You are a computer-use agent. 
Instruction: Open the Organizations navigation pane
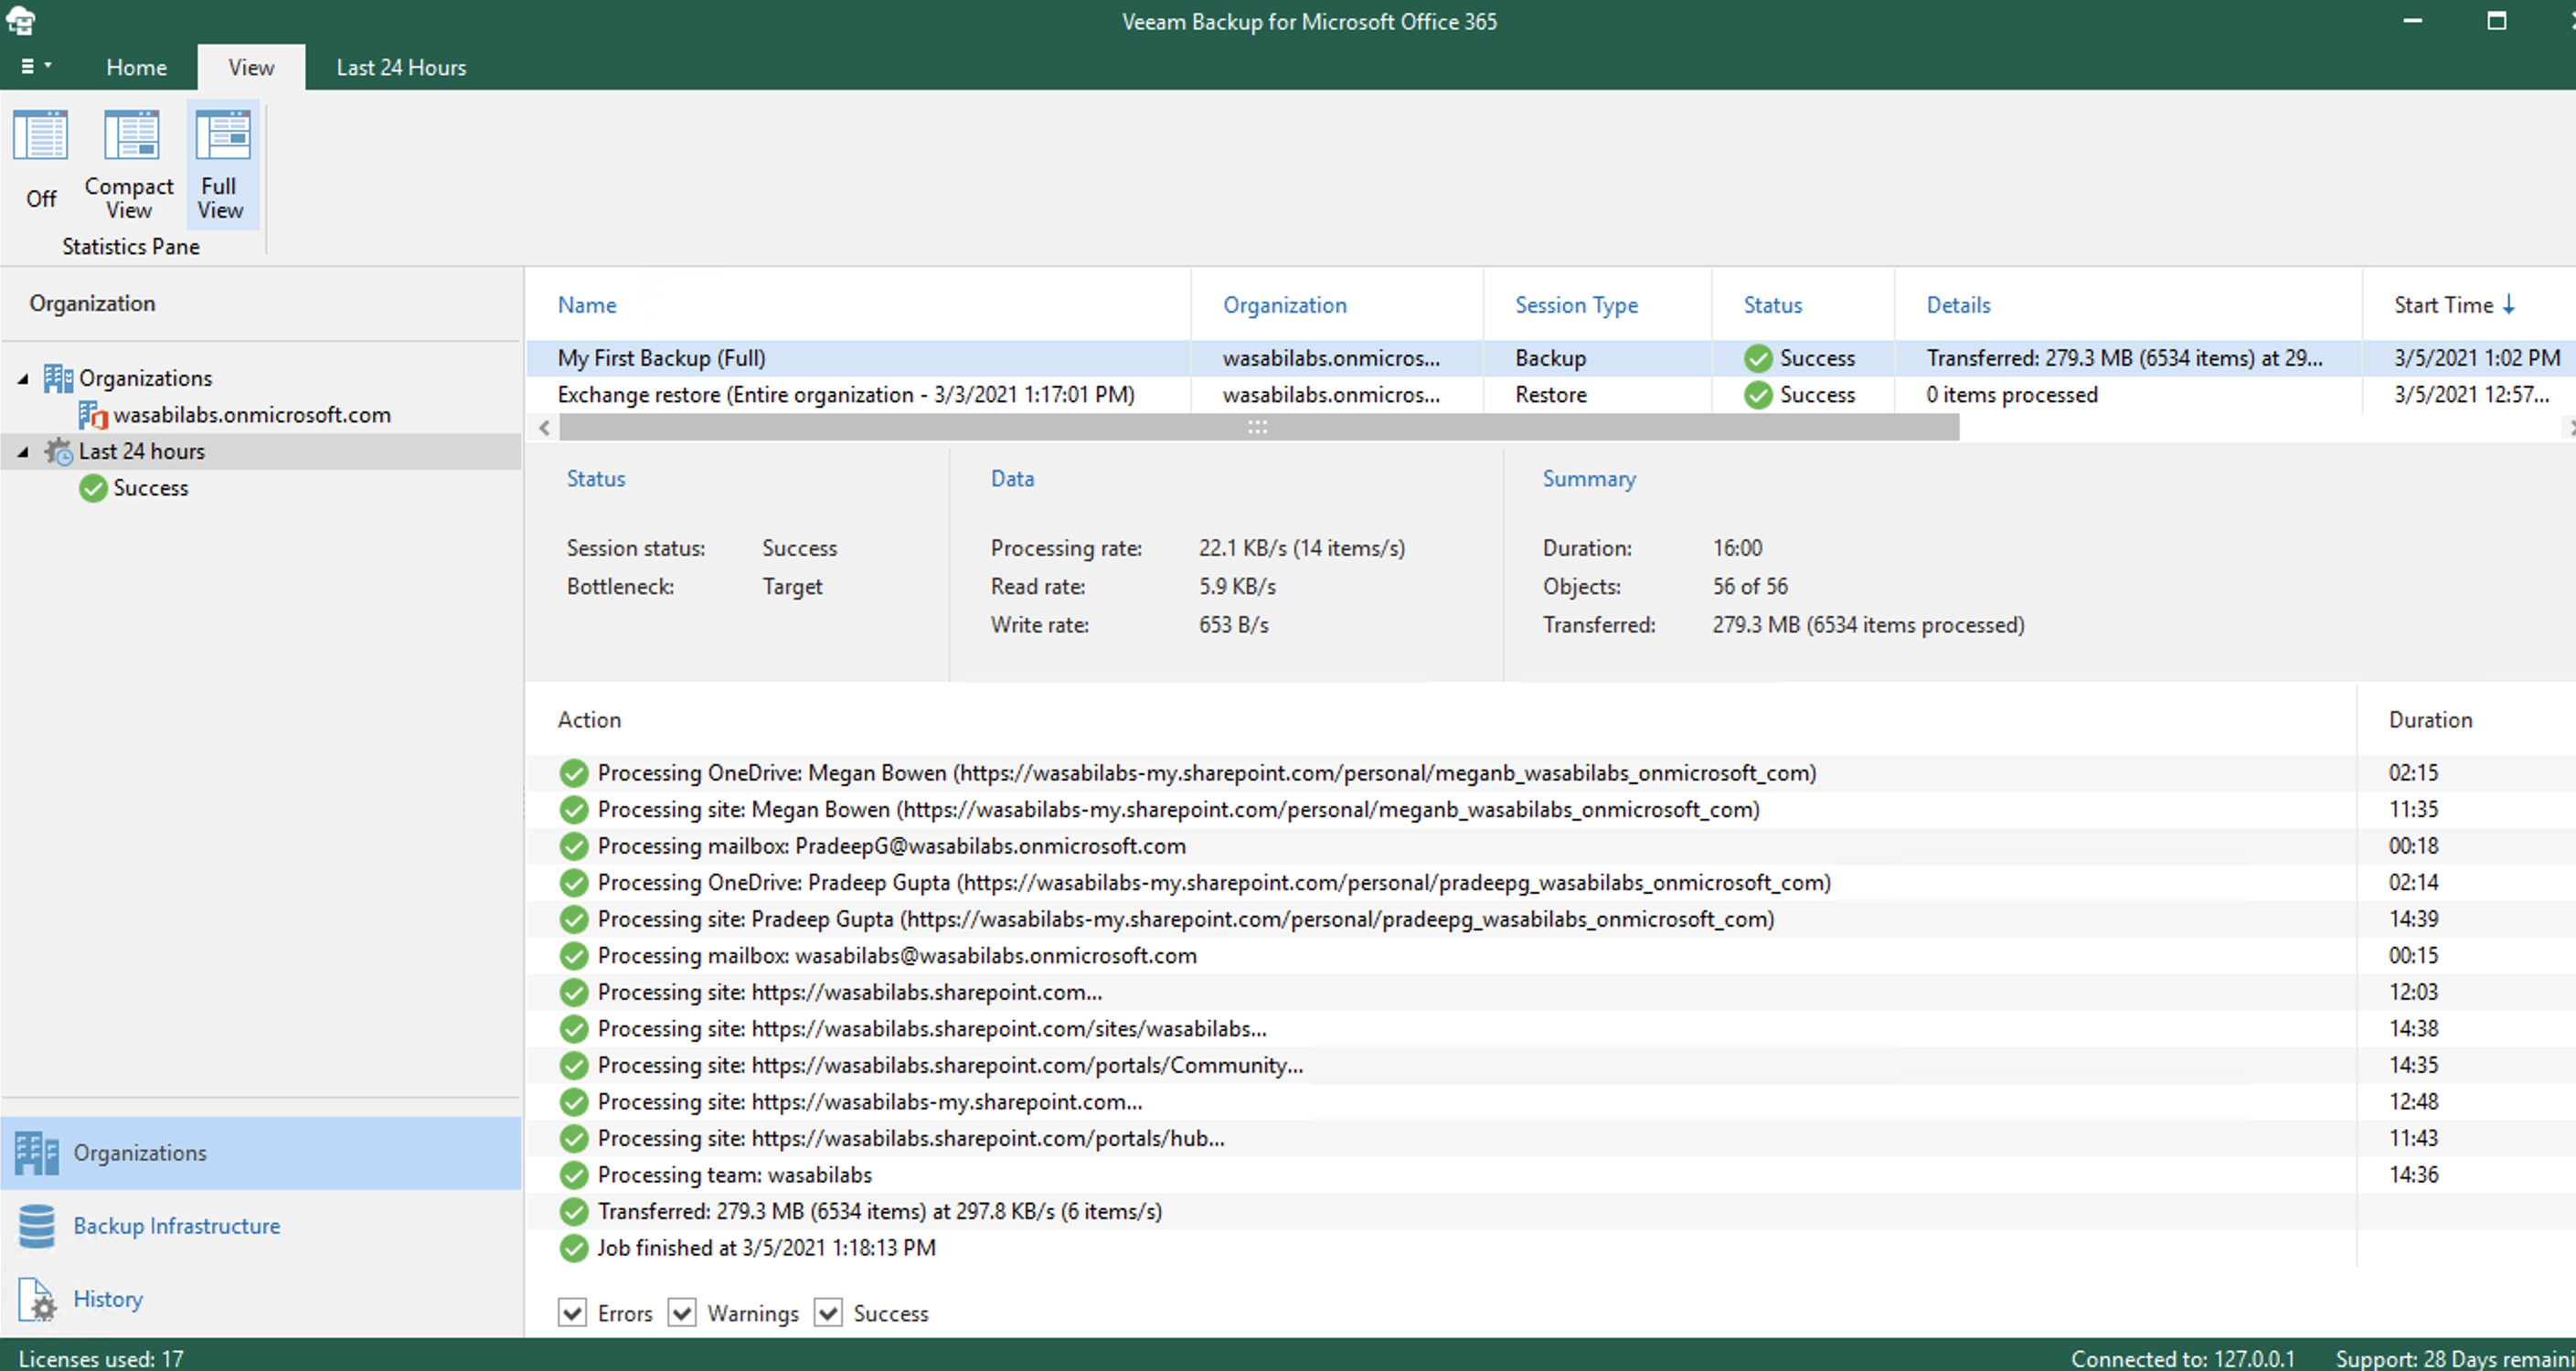click(x=261, y=1153)
